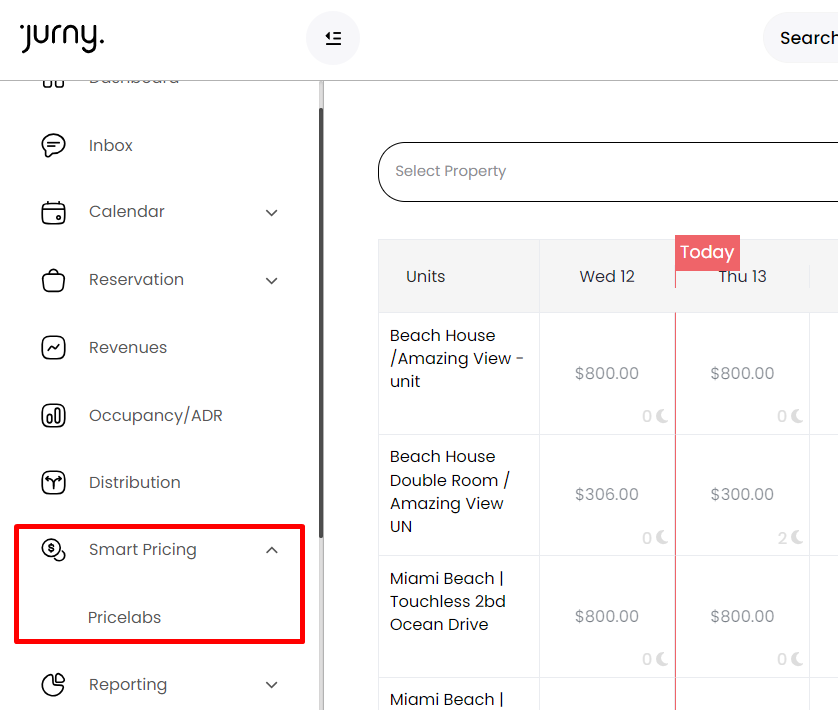
Task: Click the Calendar icon in sidebar
Action: pyautogui.click(x=53, y=213)
